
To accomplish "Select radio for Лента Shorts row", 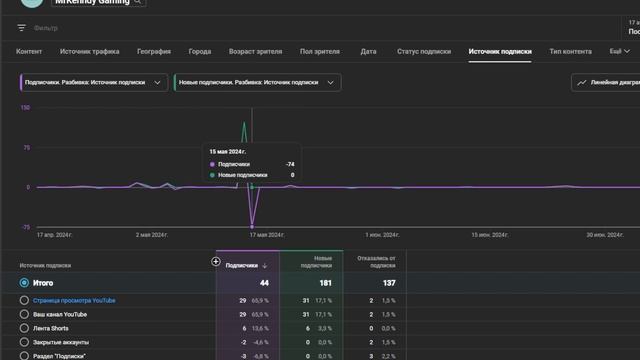I will (x=24, y=328).
